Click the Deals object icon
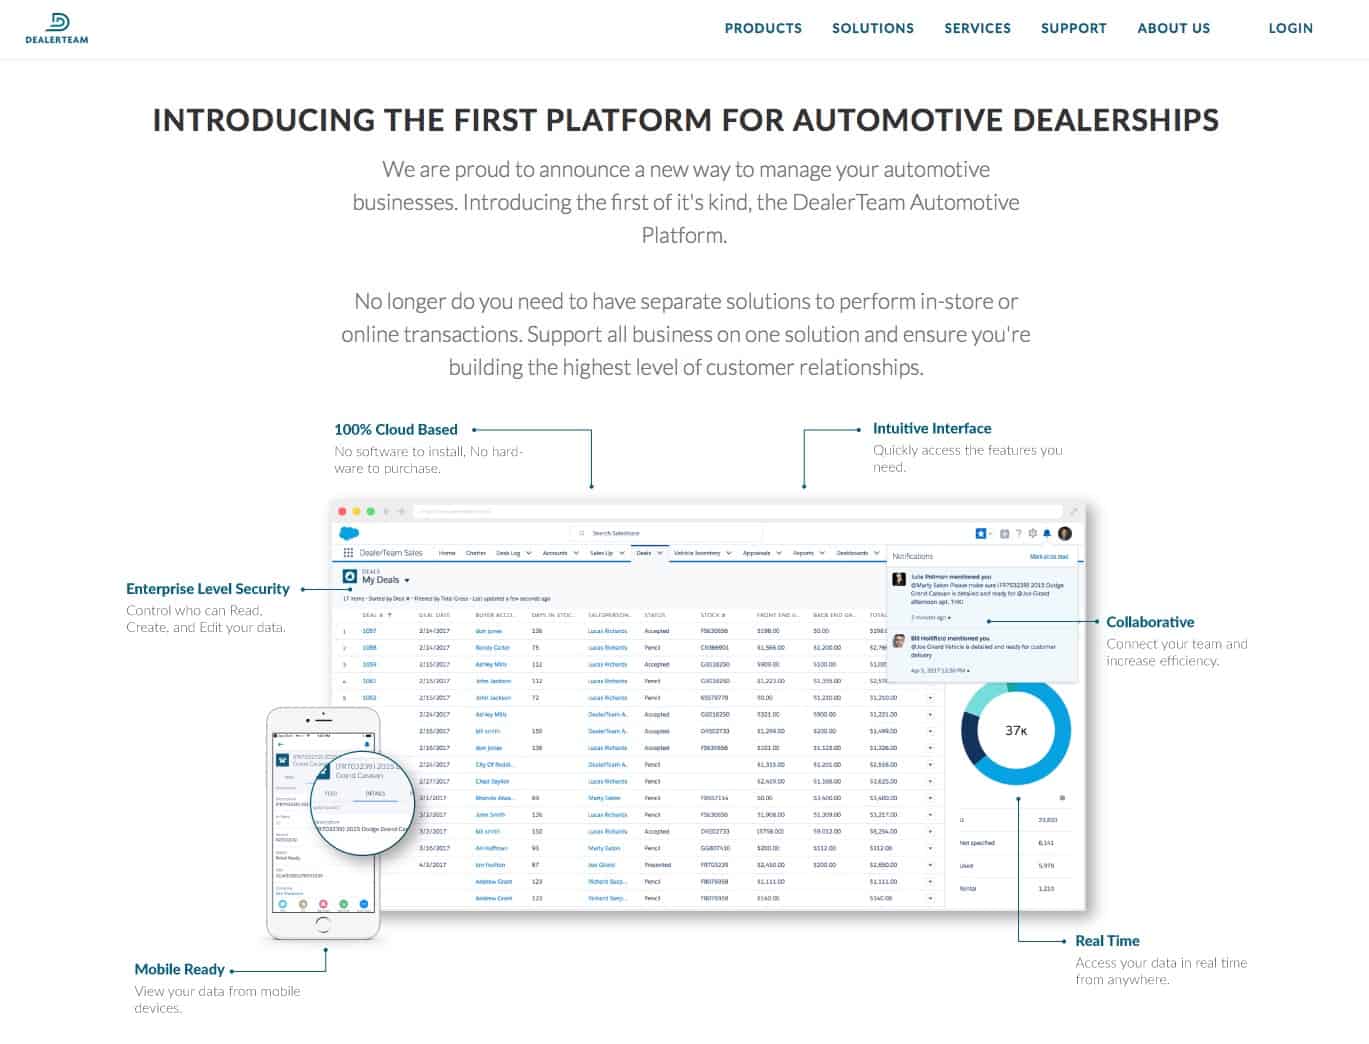Screen dimensions: 1369x1044 pos(350,577)
